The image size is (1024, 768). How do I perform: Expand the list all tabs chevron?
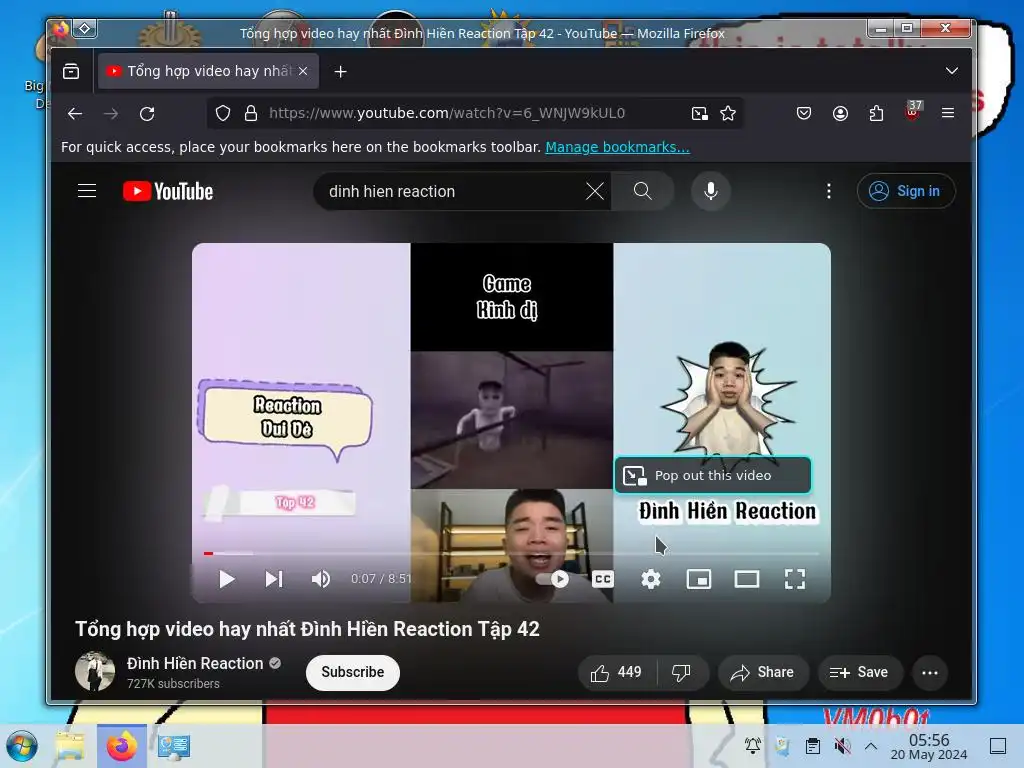(952, 71)
